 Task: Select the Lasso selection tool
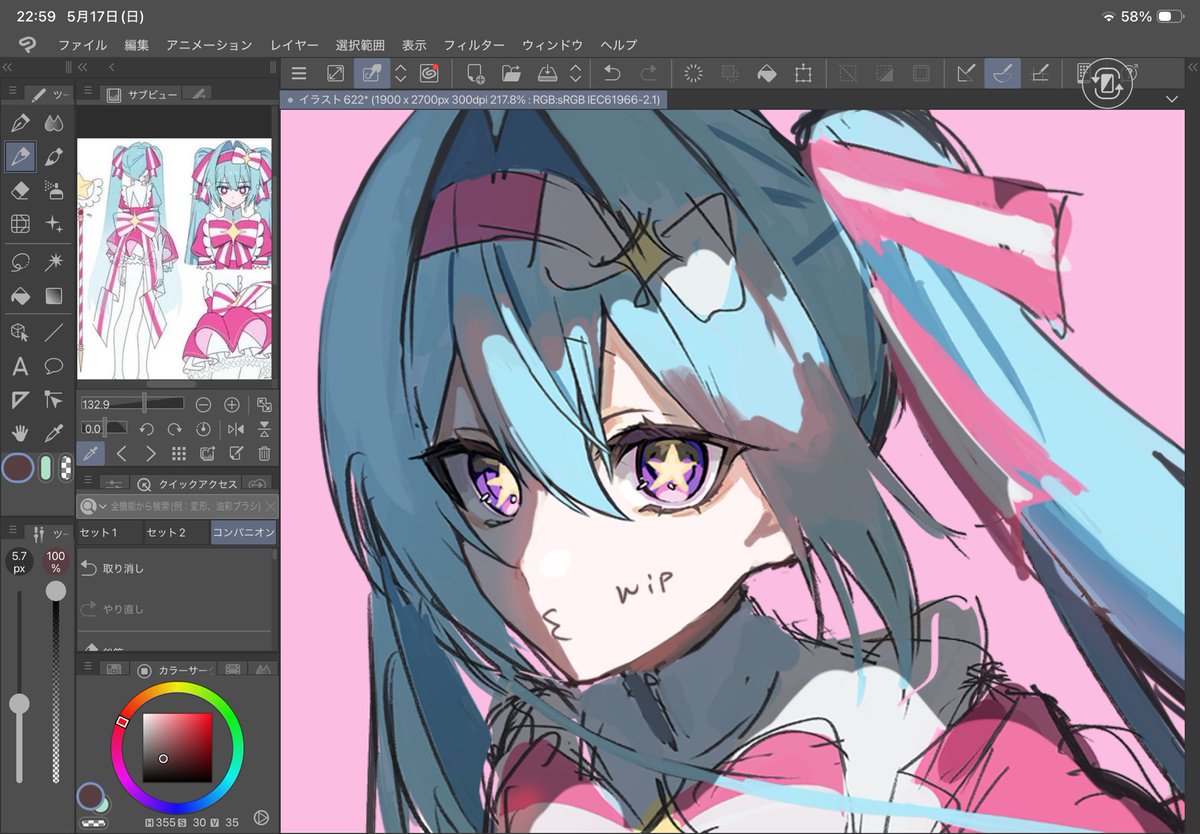[19, 261]
